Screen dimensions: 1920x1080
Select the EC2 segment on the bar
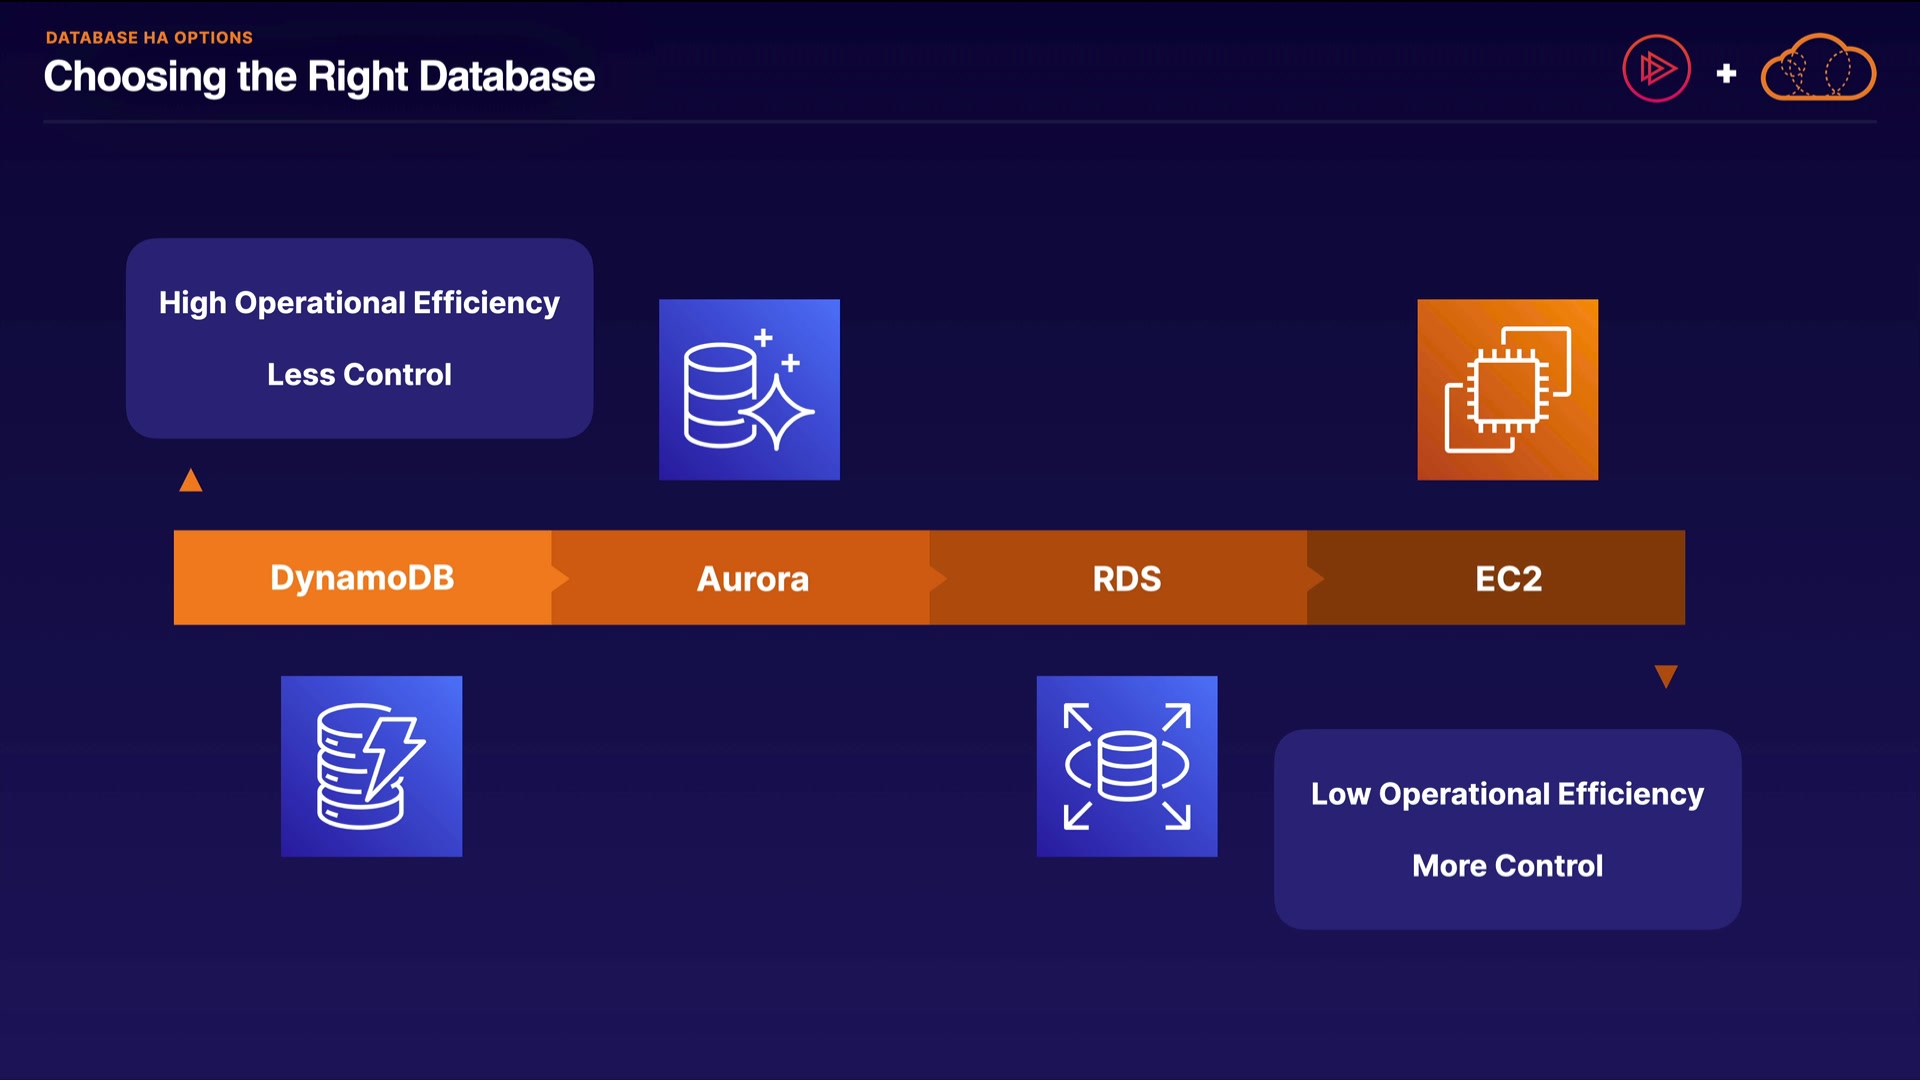[x=1508, y=578]
